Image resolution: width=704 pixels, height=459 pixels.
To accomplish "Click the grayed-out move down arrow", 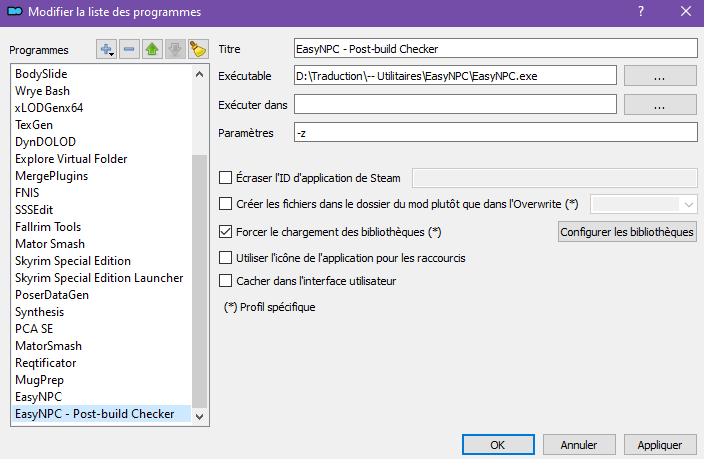I will [174, 49].
